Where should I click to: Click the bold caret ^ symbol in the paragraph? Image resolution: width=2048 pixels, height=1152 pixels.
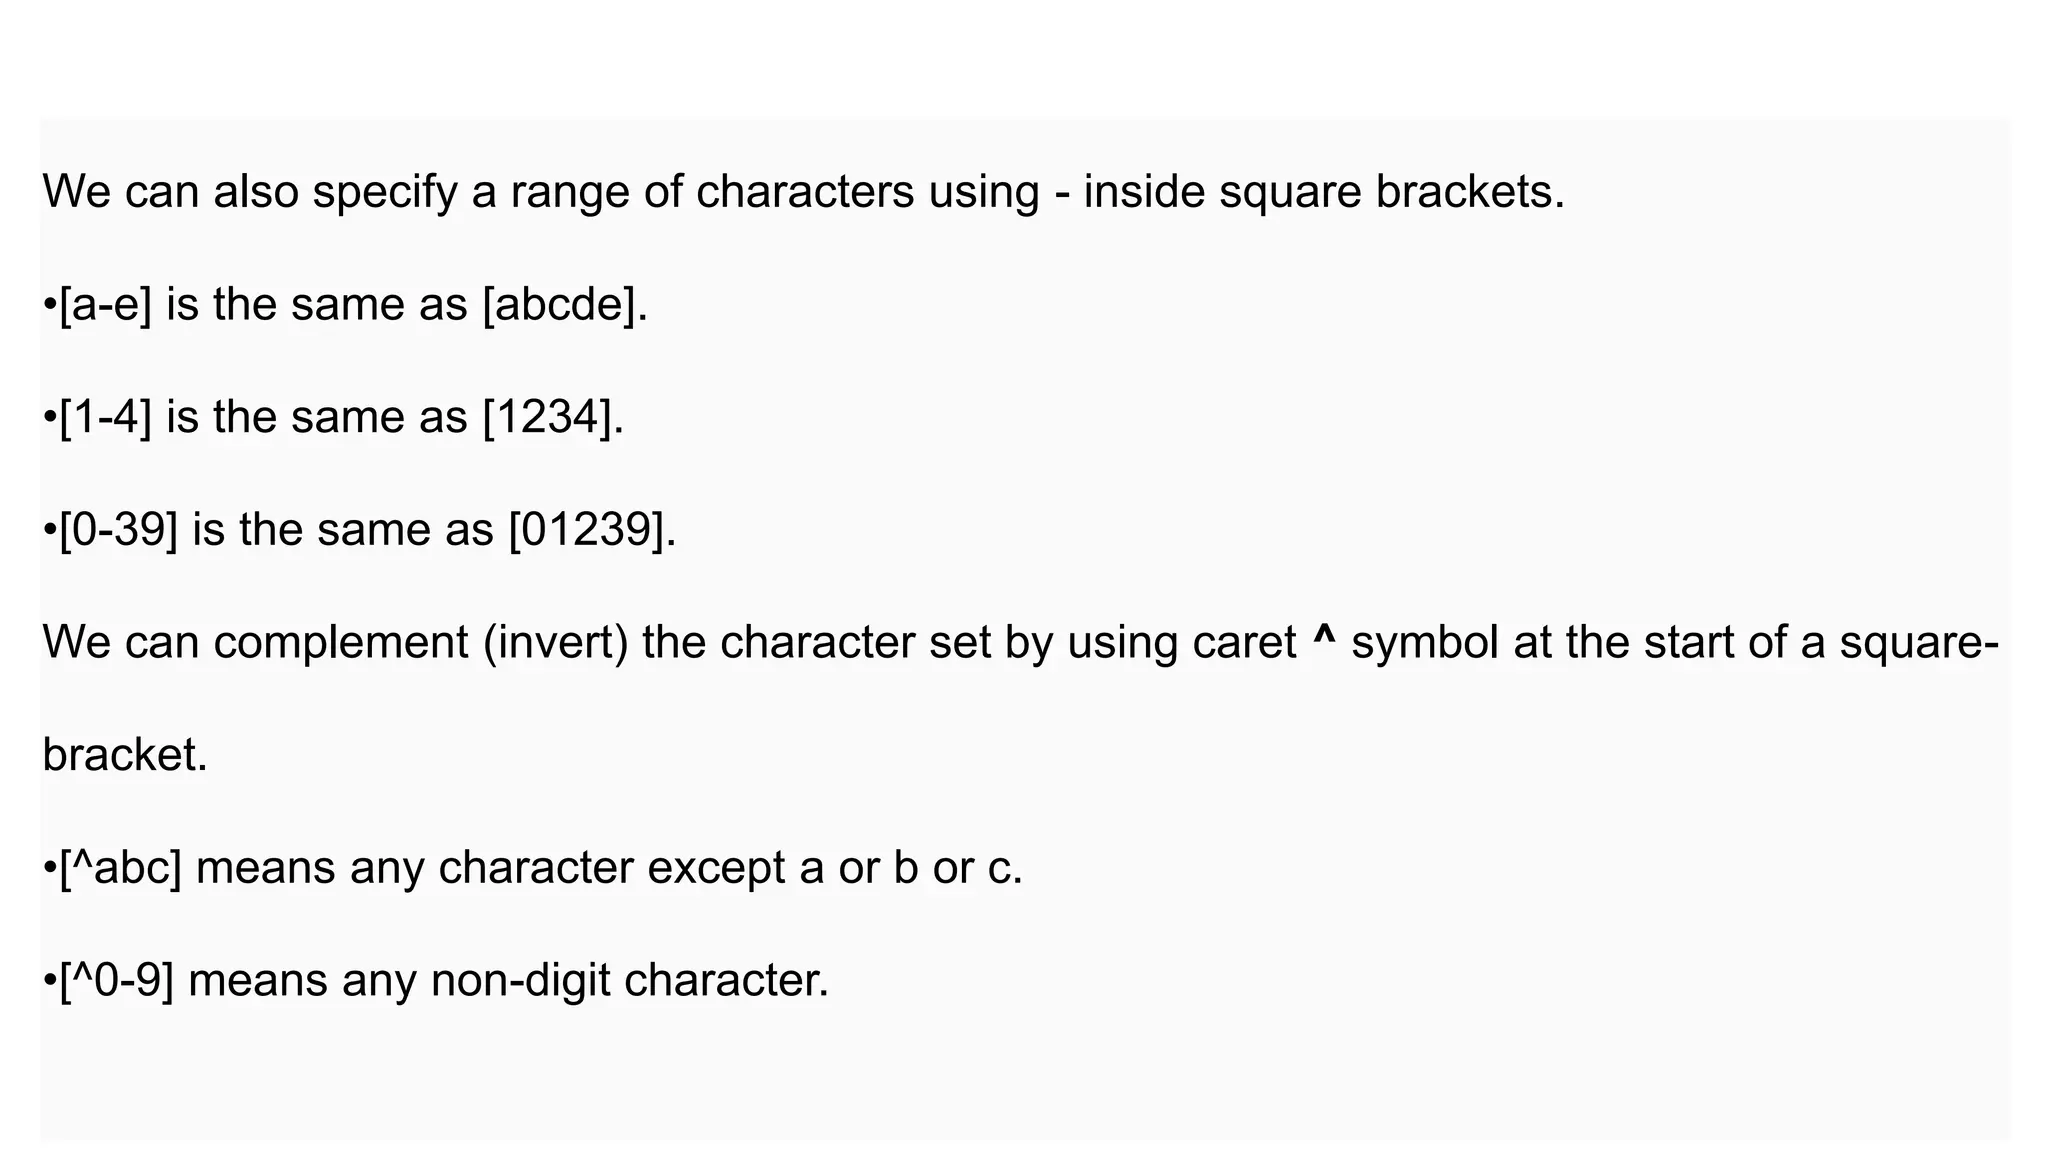tap(1323, 636)
